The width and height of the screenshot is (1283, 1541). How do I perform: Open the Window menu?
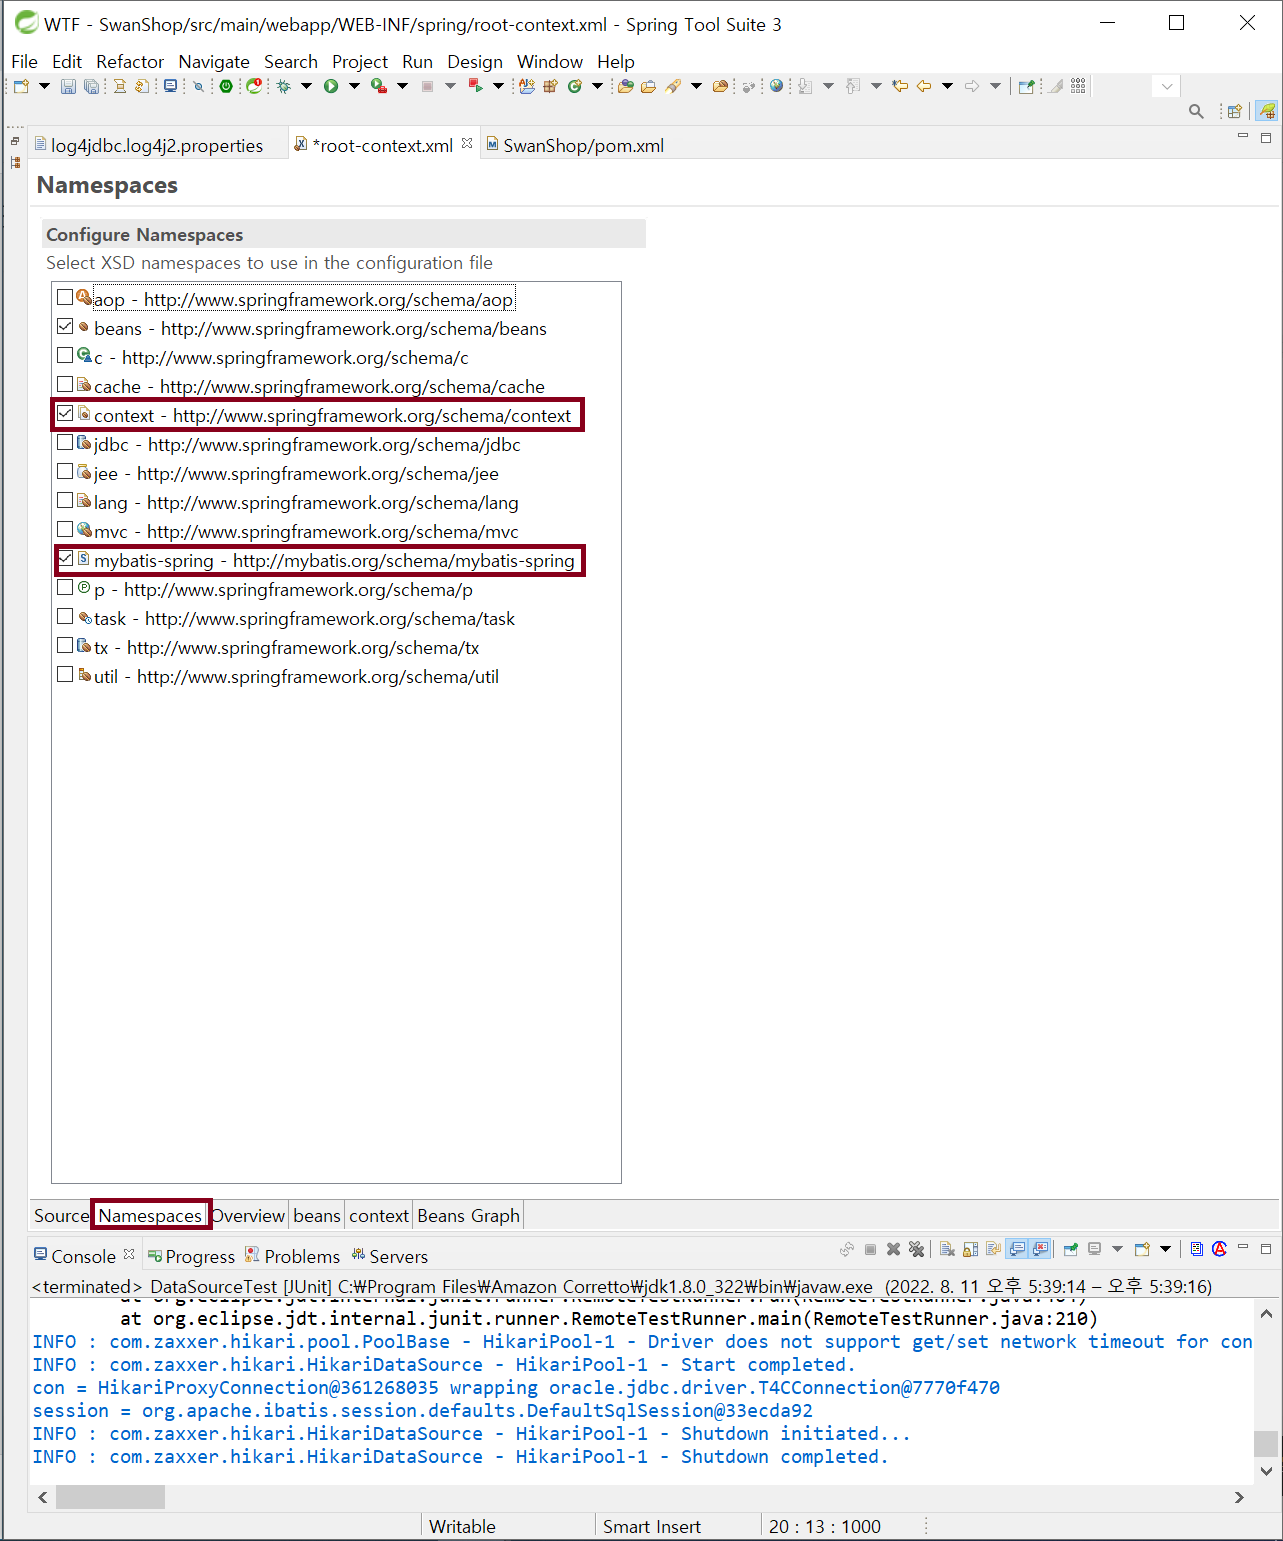(x=550, y=62)
